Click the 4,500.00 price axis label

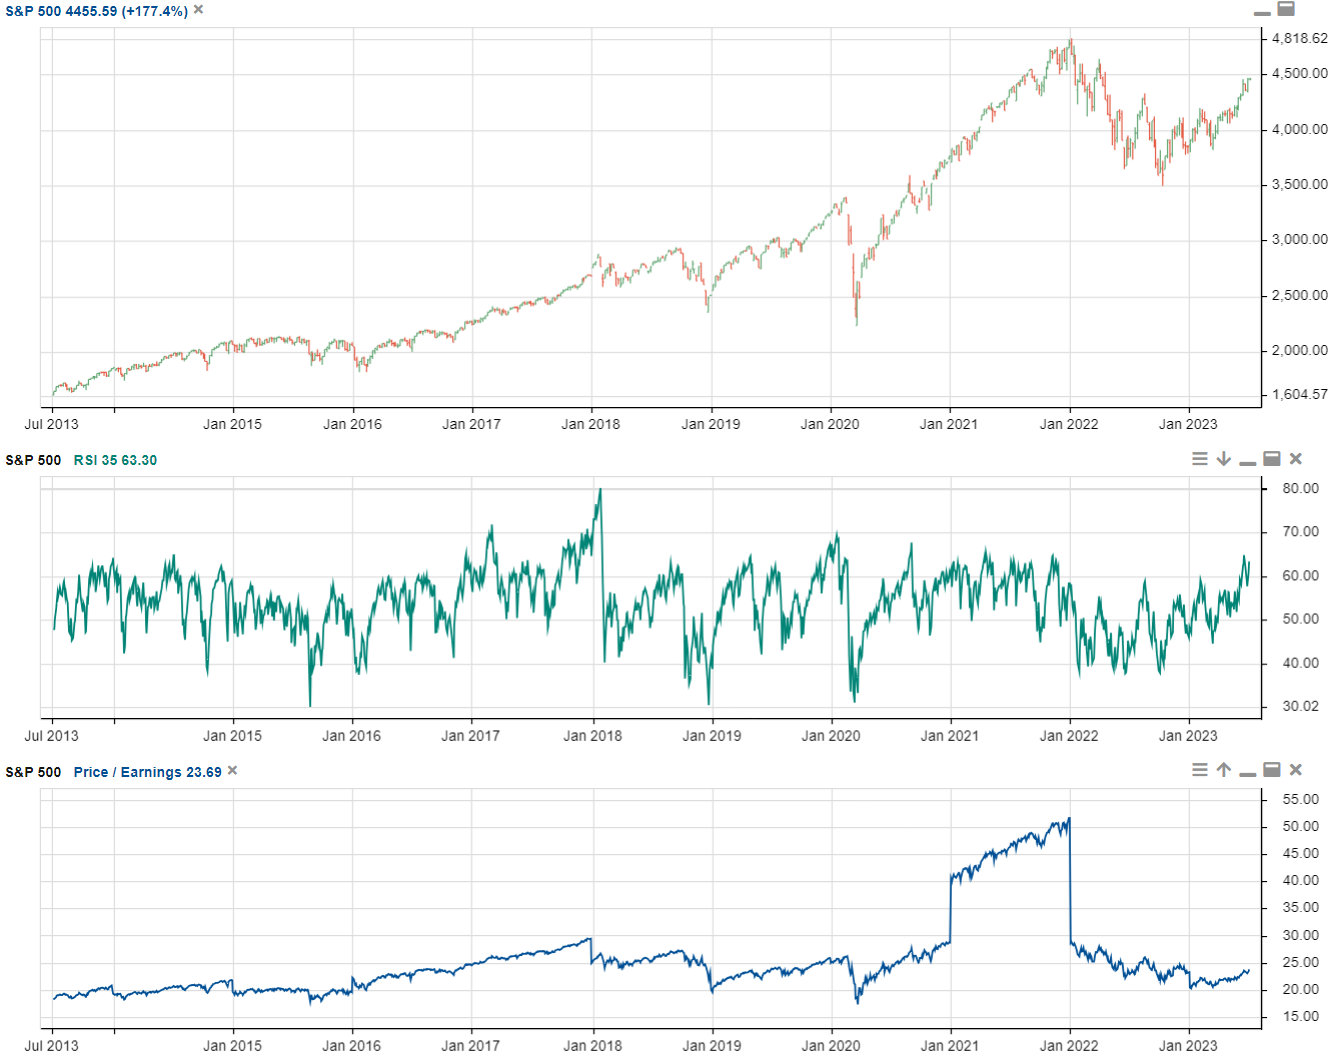coord(1300,74)
